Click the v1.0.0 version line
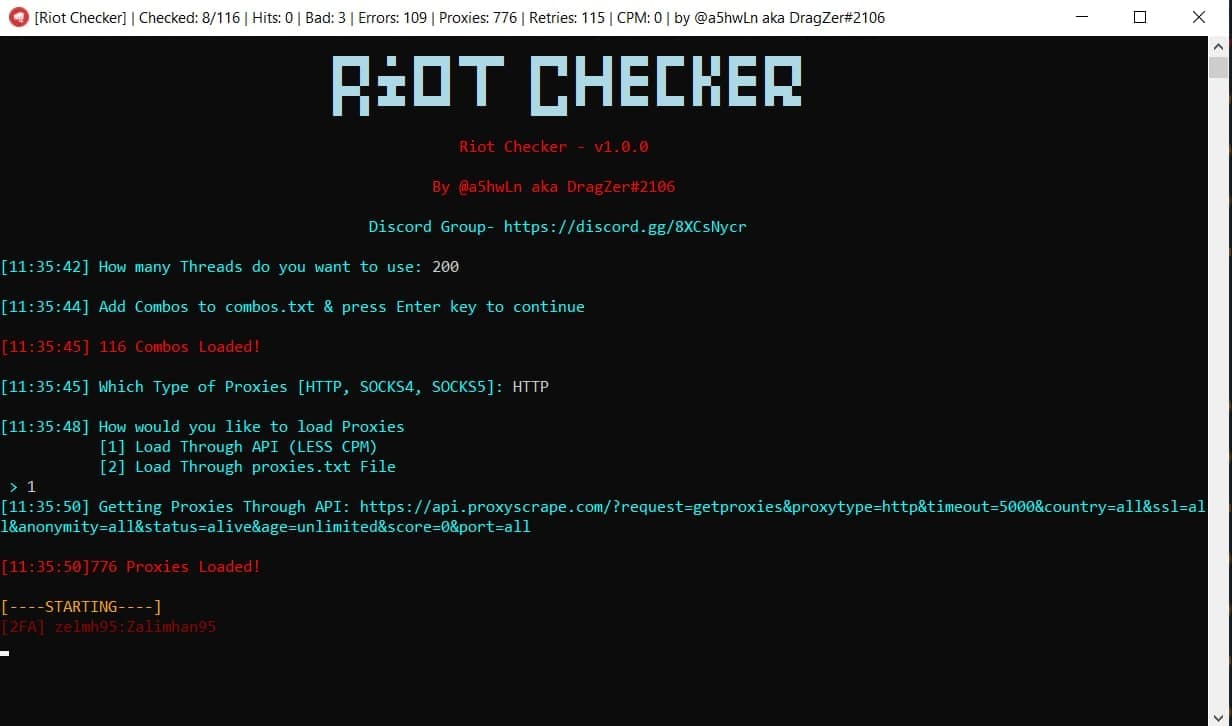1232x726 pixels. 554,146
